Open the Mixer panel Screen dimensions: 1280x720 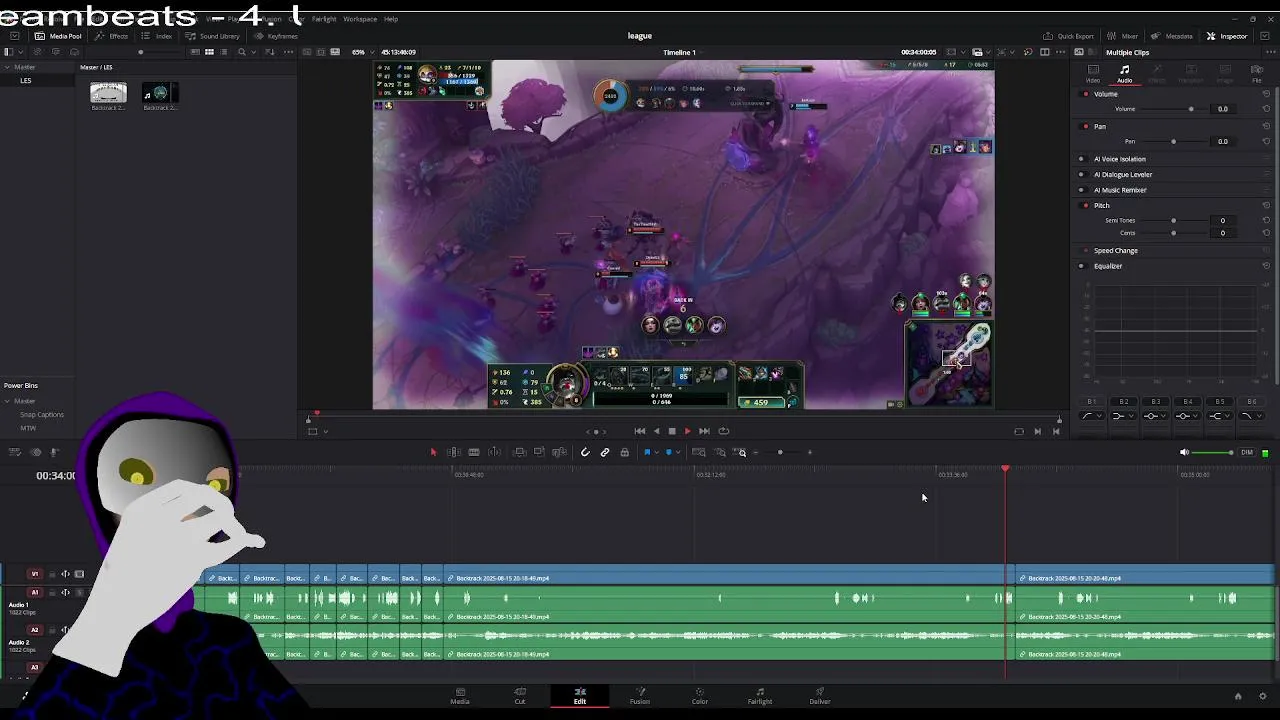pos(1123,36)
